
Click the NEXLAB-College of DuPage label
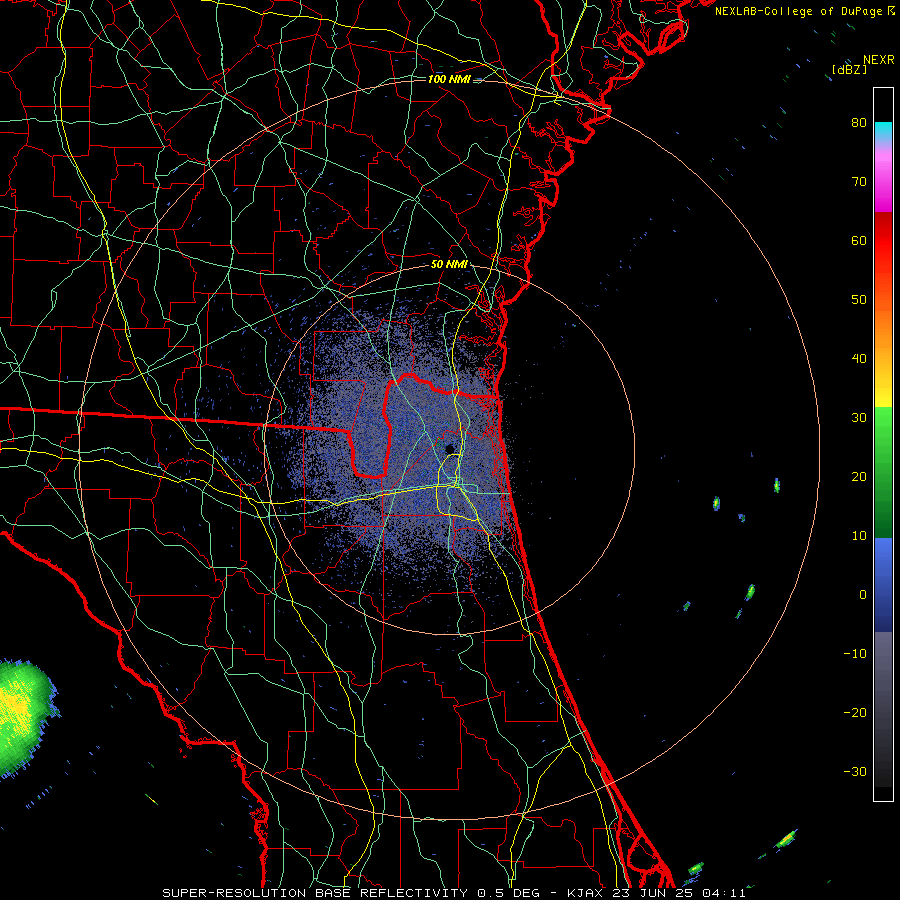coord(800,11)
